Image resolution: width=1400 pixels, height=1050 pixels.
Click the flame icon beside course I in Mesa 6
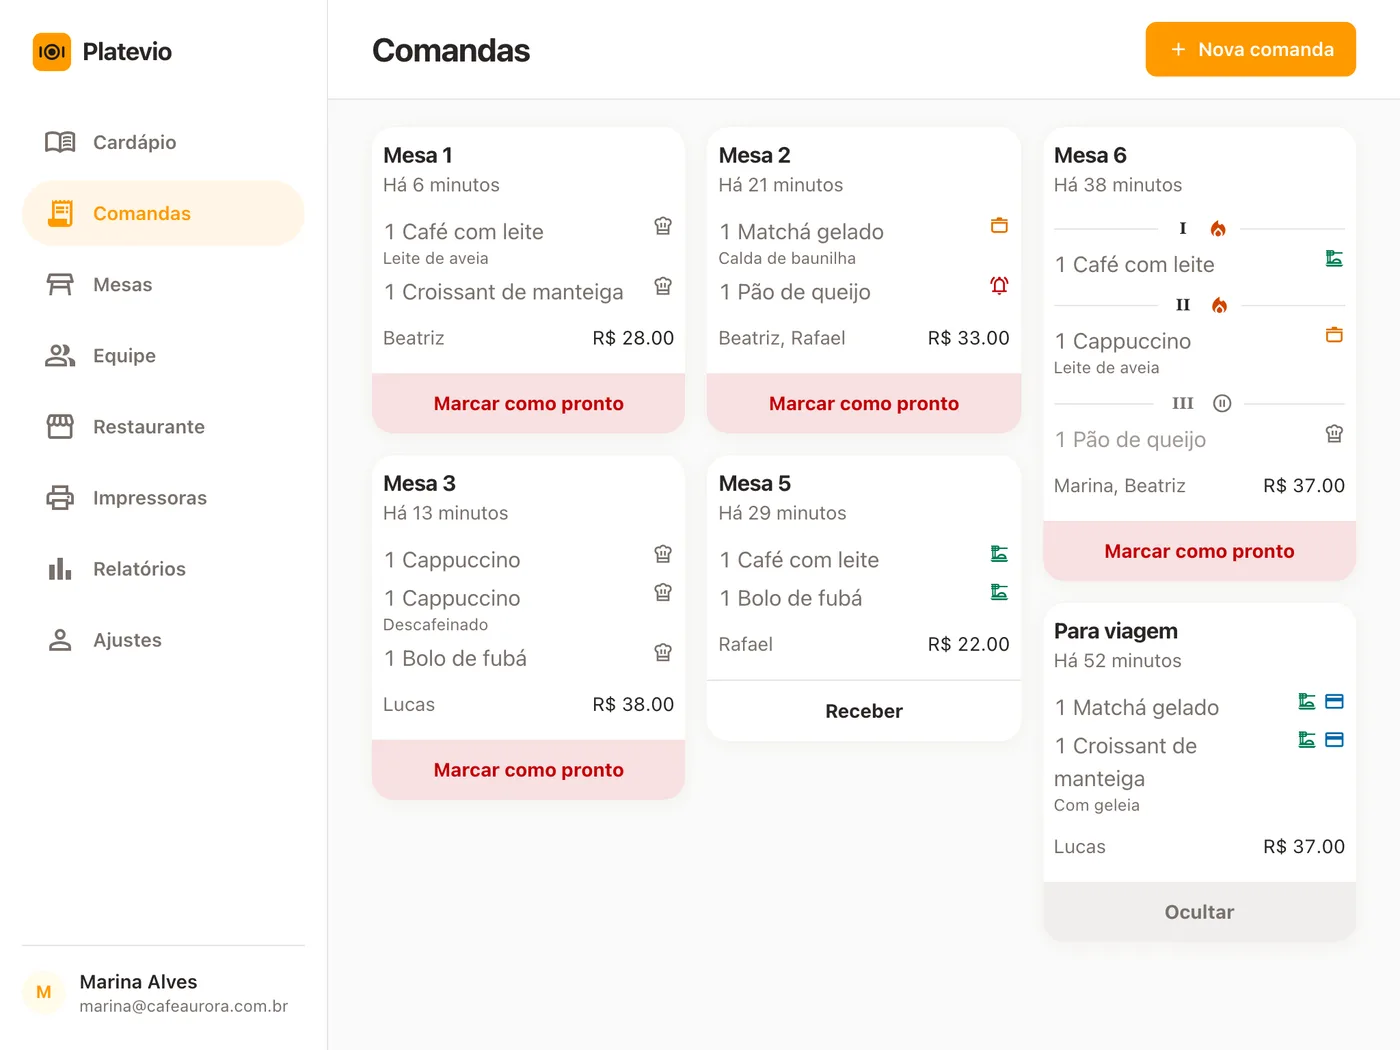pyautogui.click(x=1218, y=229)
